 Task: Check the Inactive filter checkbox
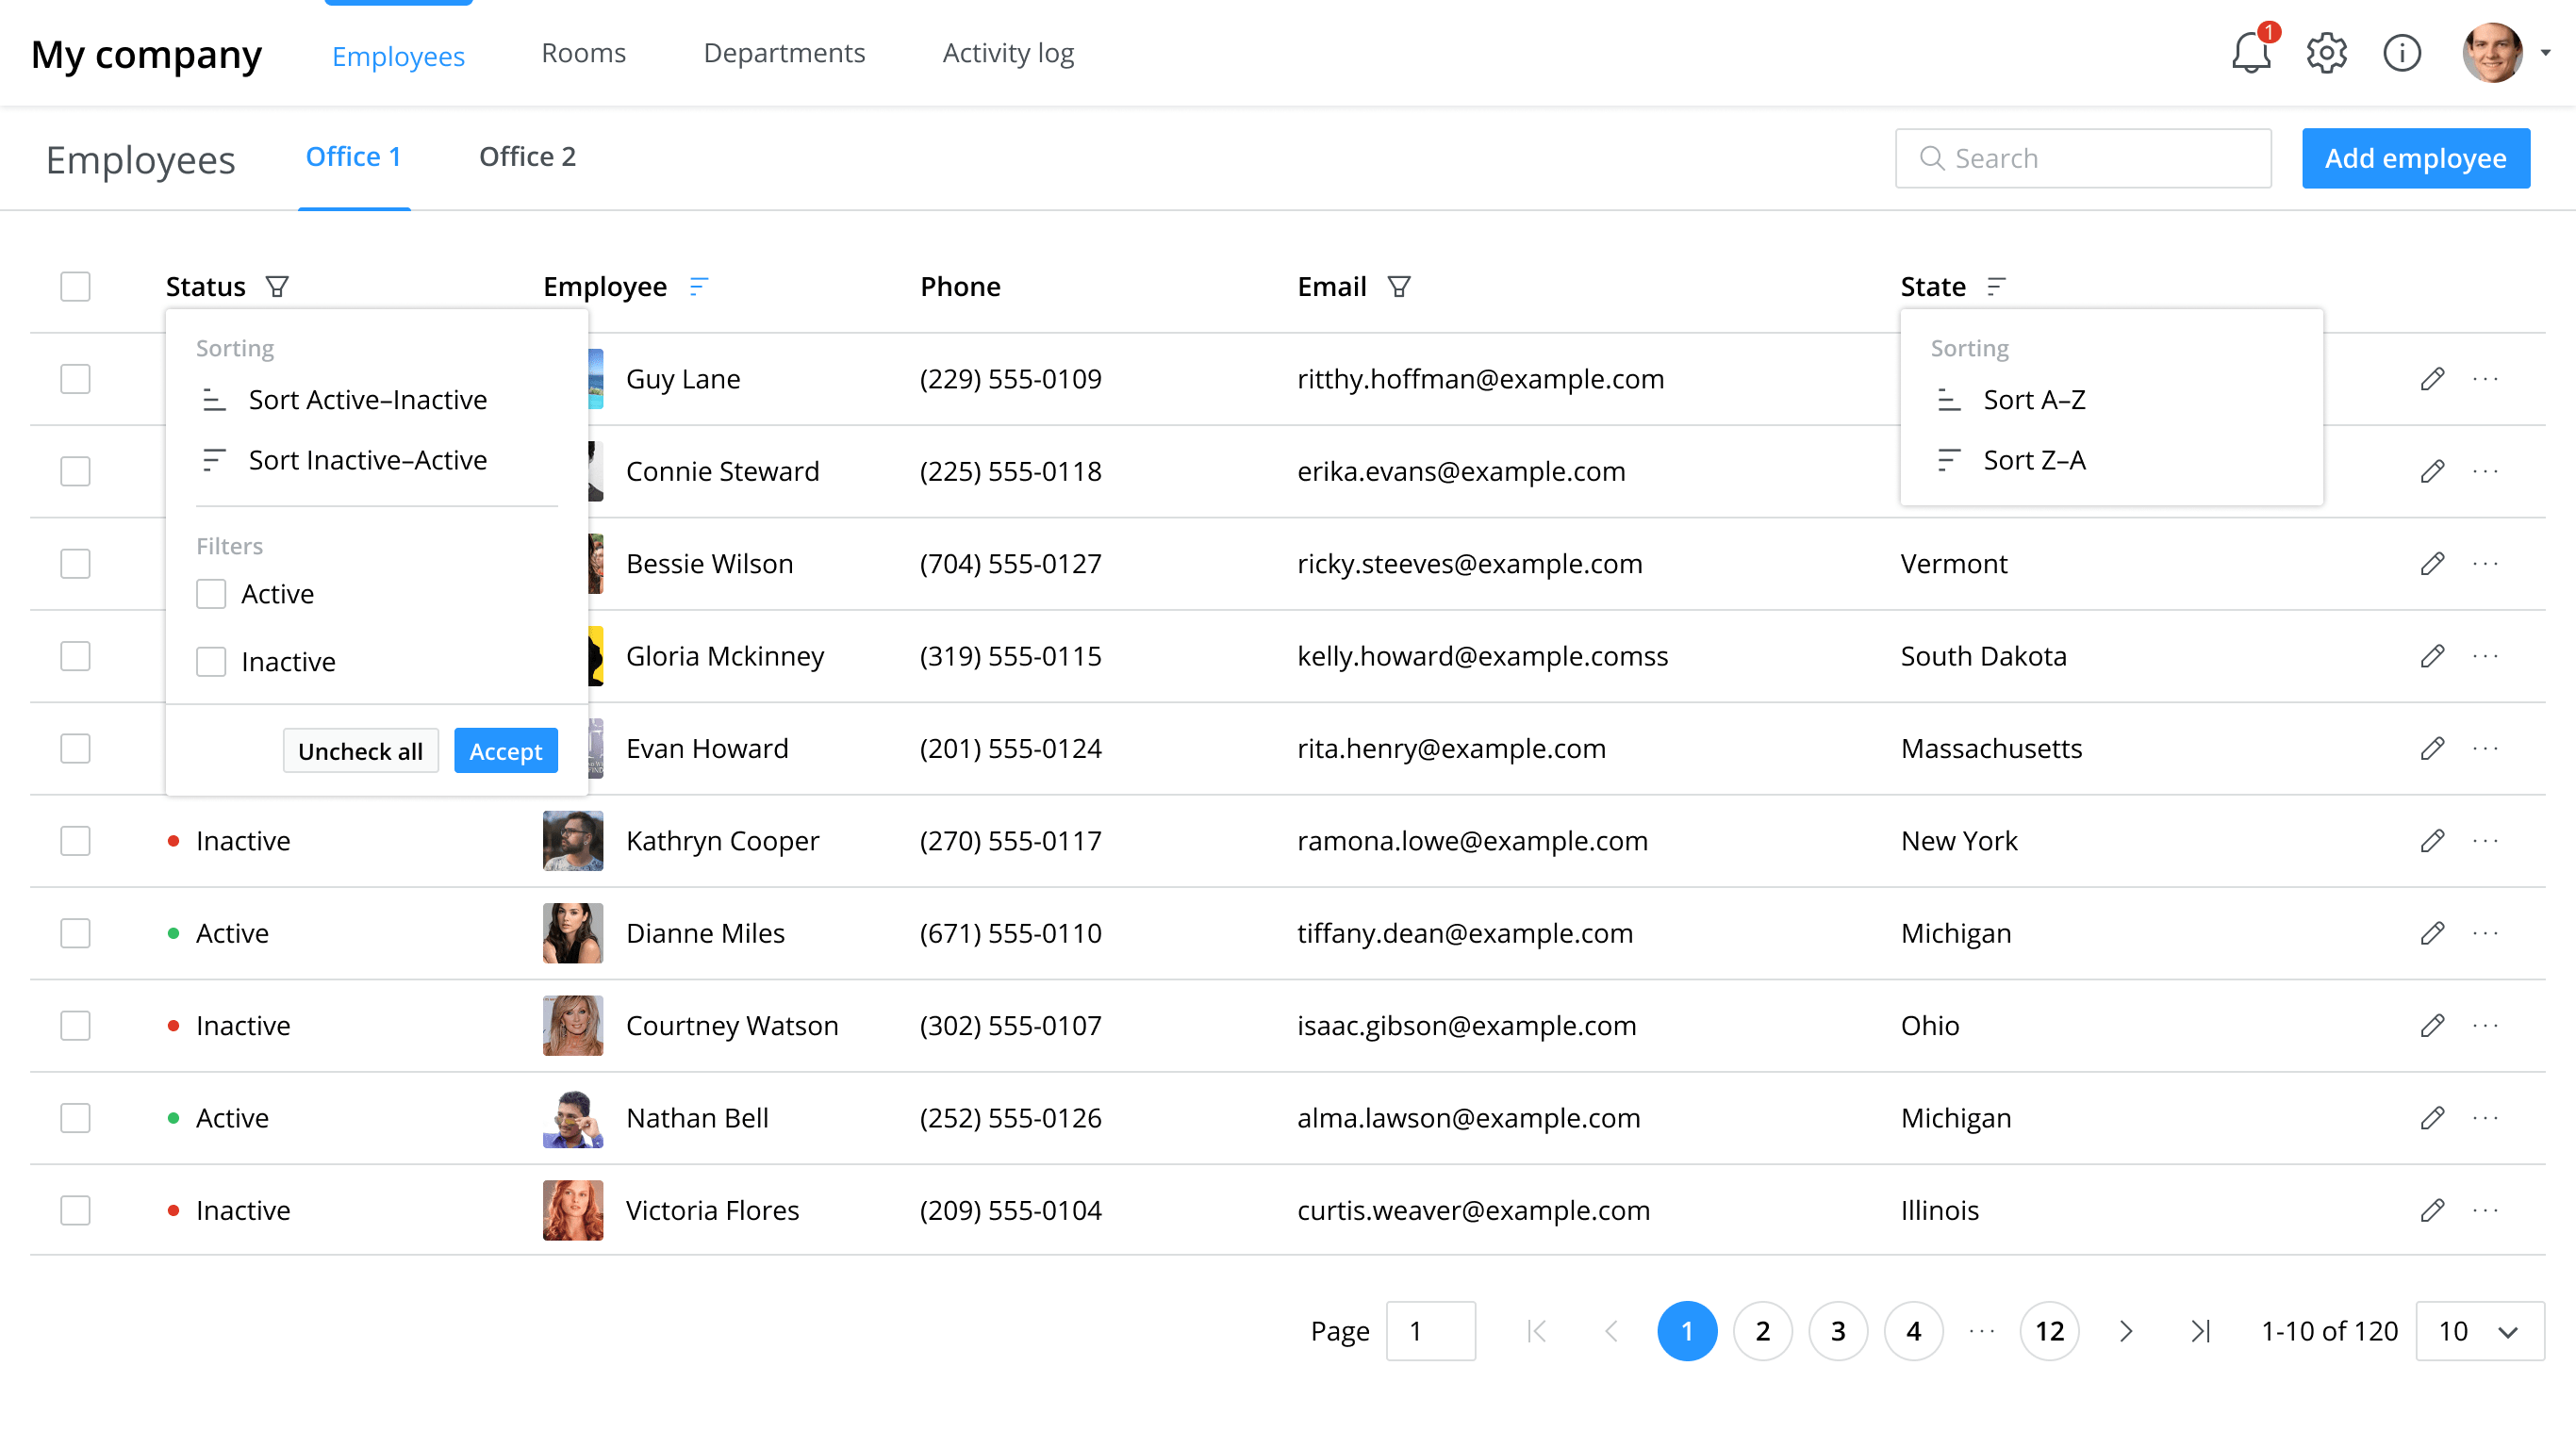pos(211,662)
